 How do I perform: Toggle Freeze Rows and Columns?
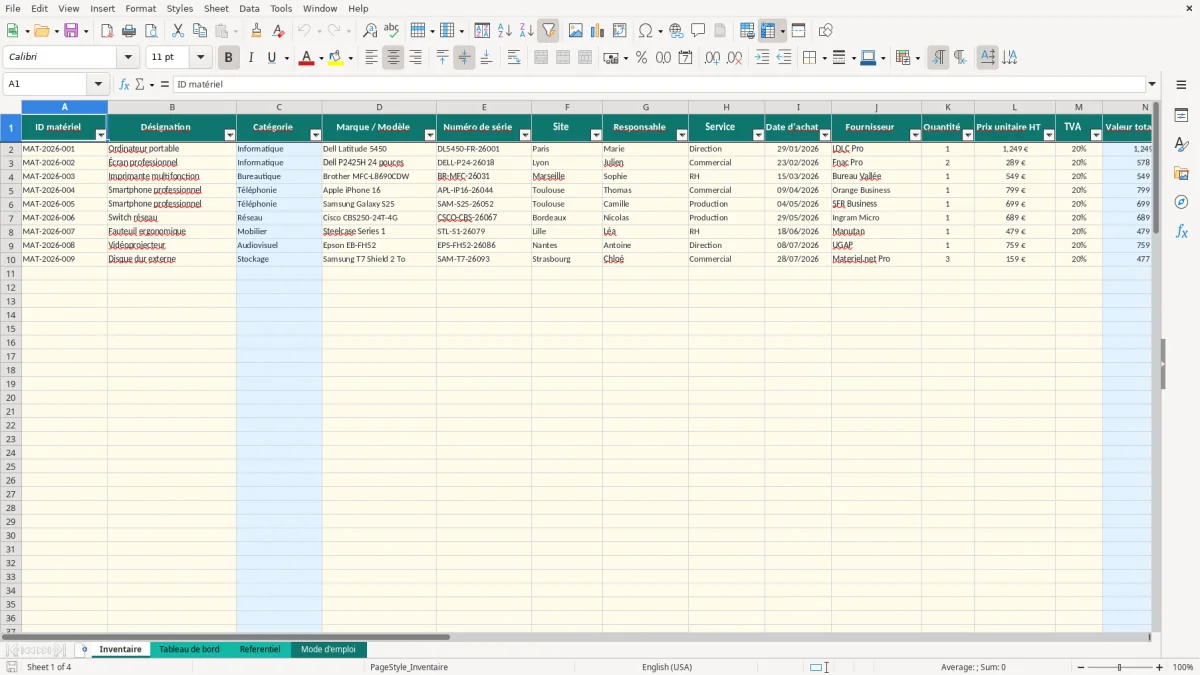(769, 31)
